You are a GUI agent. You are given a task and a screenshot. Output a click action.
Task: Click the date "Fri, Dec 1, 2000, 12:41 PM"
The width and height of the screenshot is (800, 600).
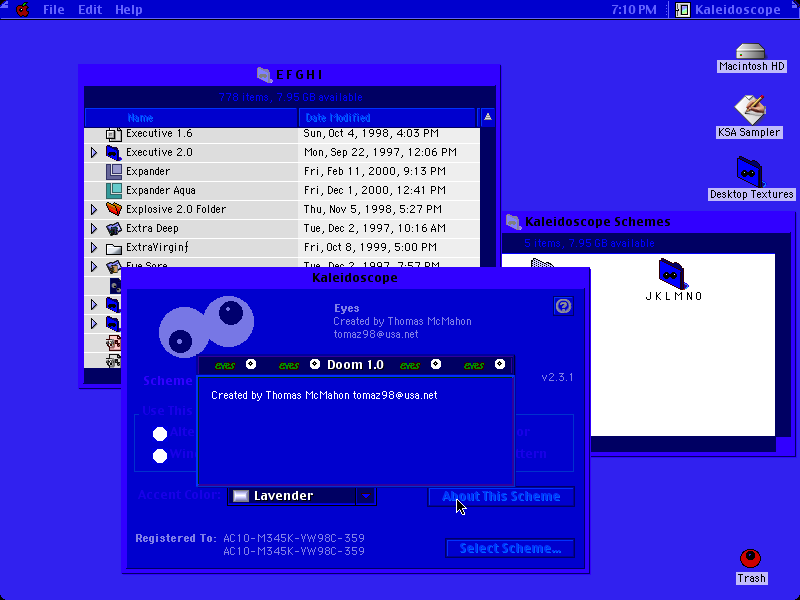pyautogui.click(x=374, y=190)
